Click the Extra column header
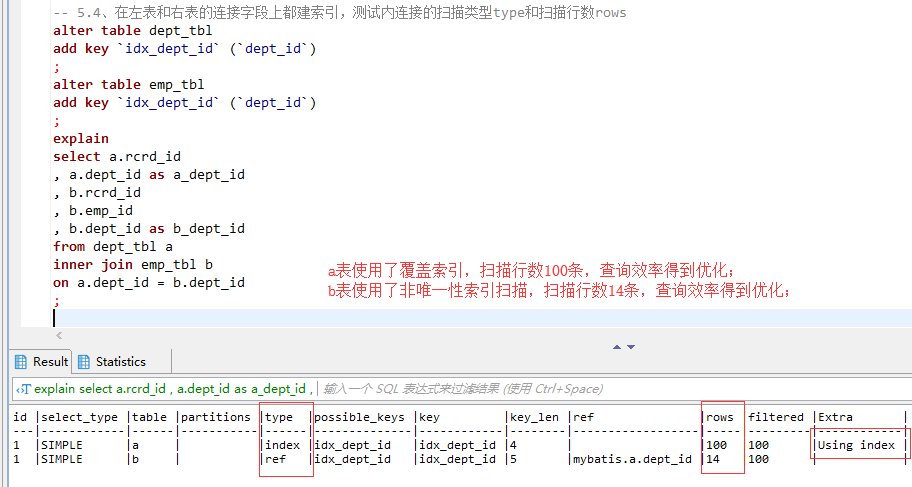This screenshot has width=912, height=487. pyautogui.click(x=835, y=417)
